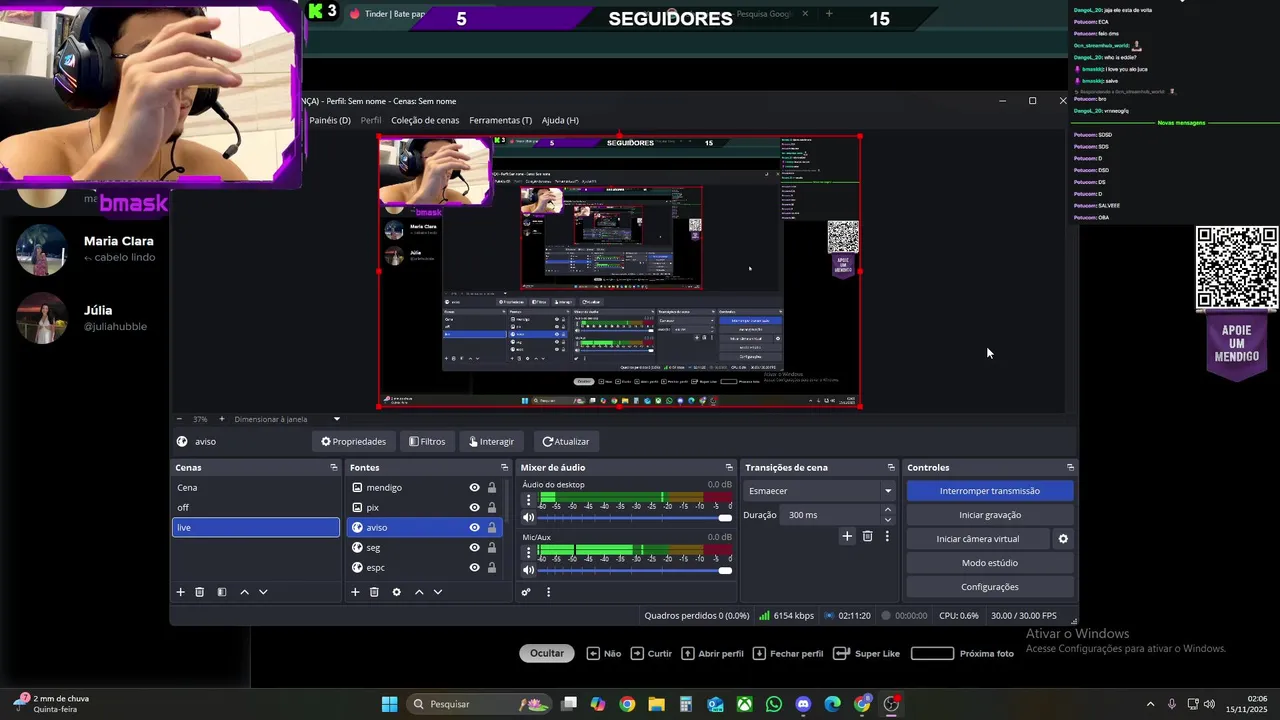Select the Cena scene

[256, 488]
